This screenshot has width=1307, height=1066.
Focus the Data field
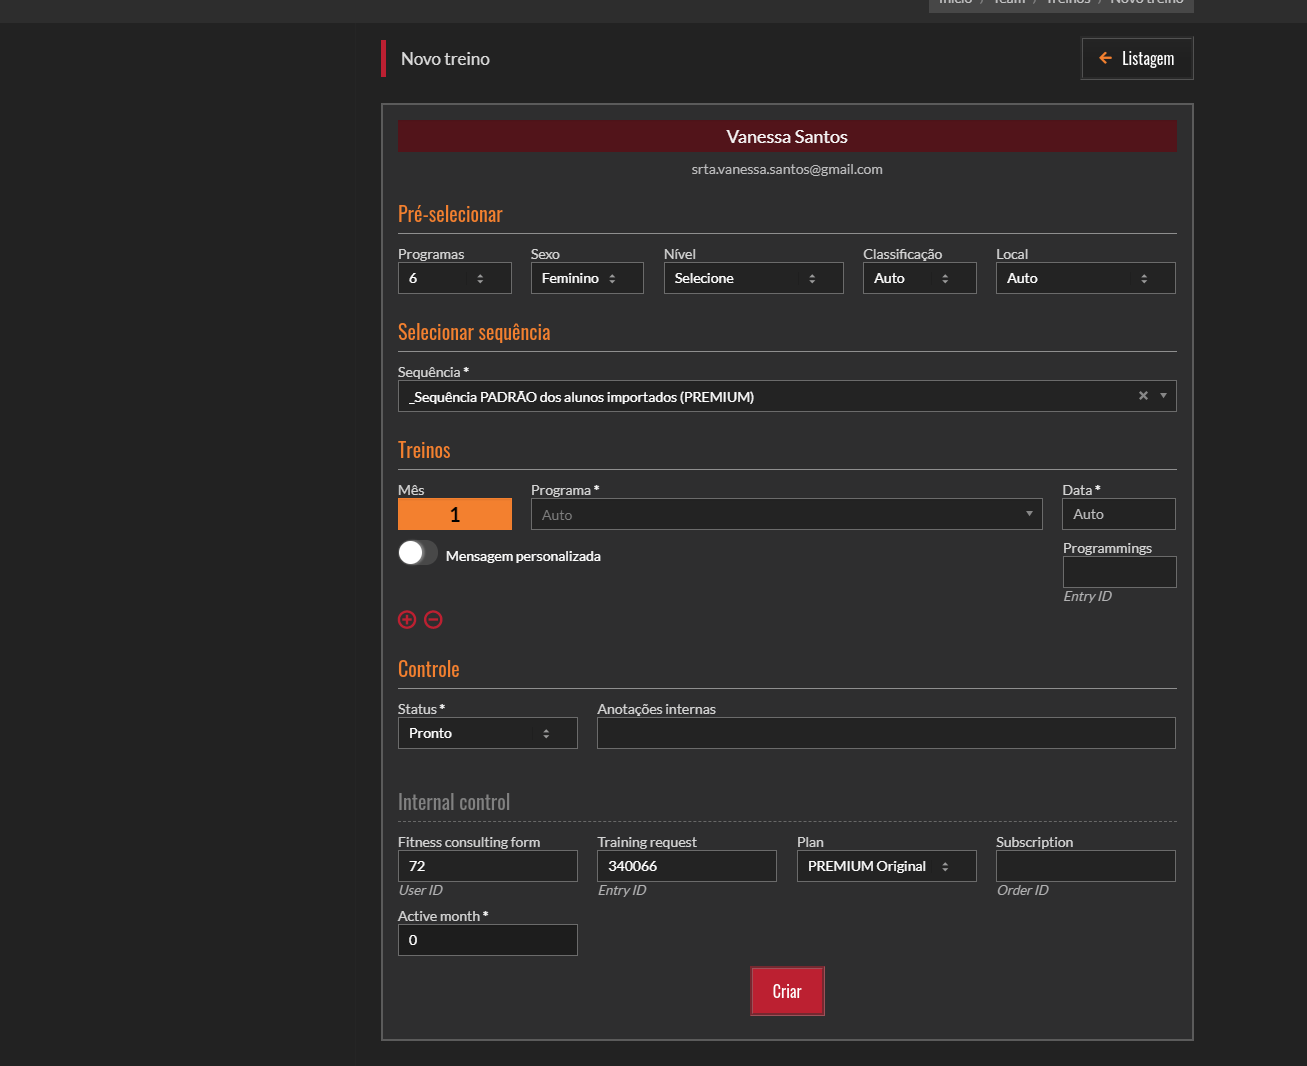1118,514
